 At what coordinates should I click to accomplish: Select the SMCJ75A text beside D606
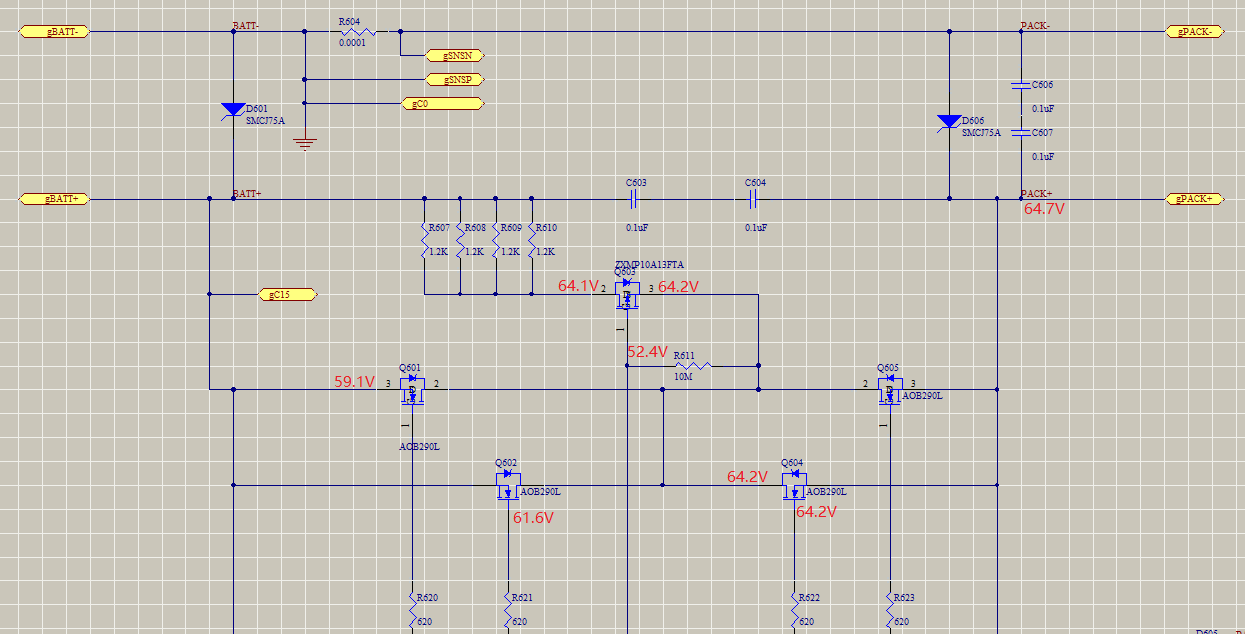(981, 132)
